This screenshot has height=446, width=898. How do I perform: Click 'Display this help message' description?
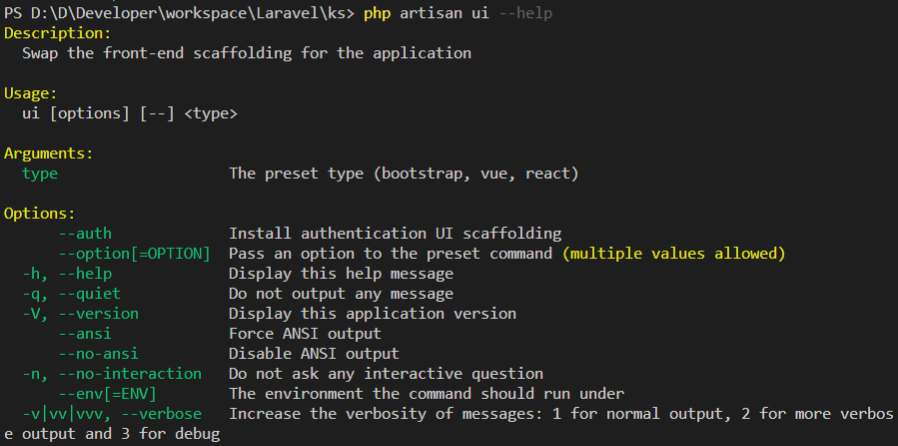tap(341, 274)
